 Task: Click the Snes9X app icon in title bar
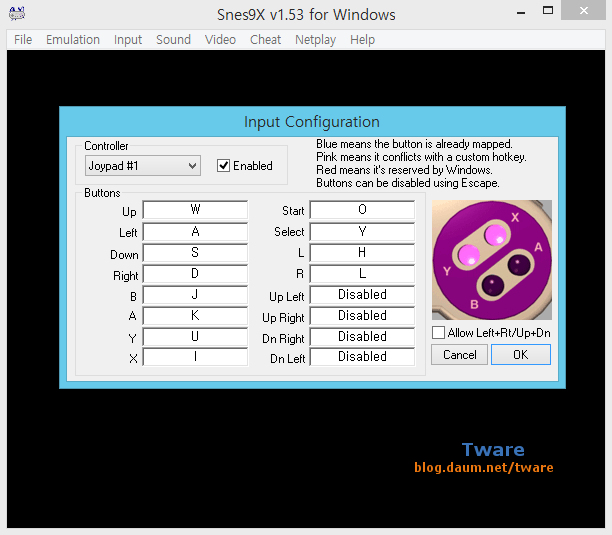pos(17,14)
